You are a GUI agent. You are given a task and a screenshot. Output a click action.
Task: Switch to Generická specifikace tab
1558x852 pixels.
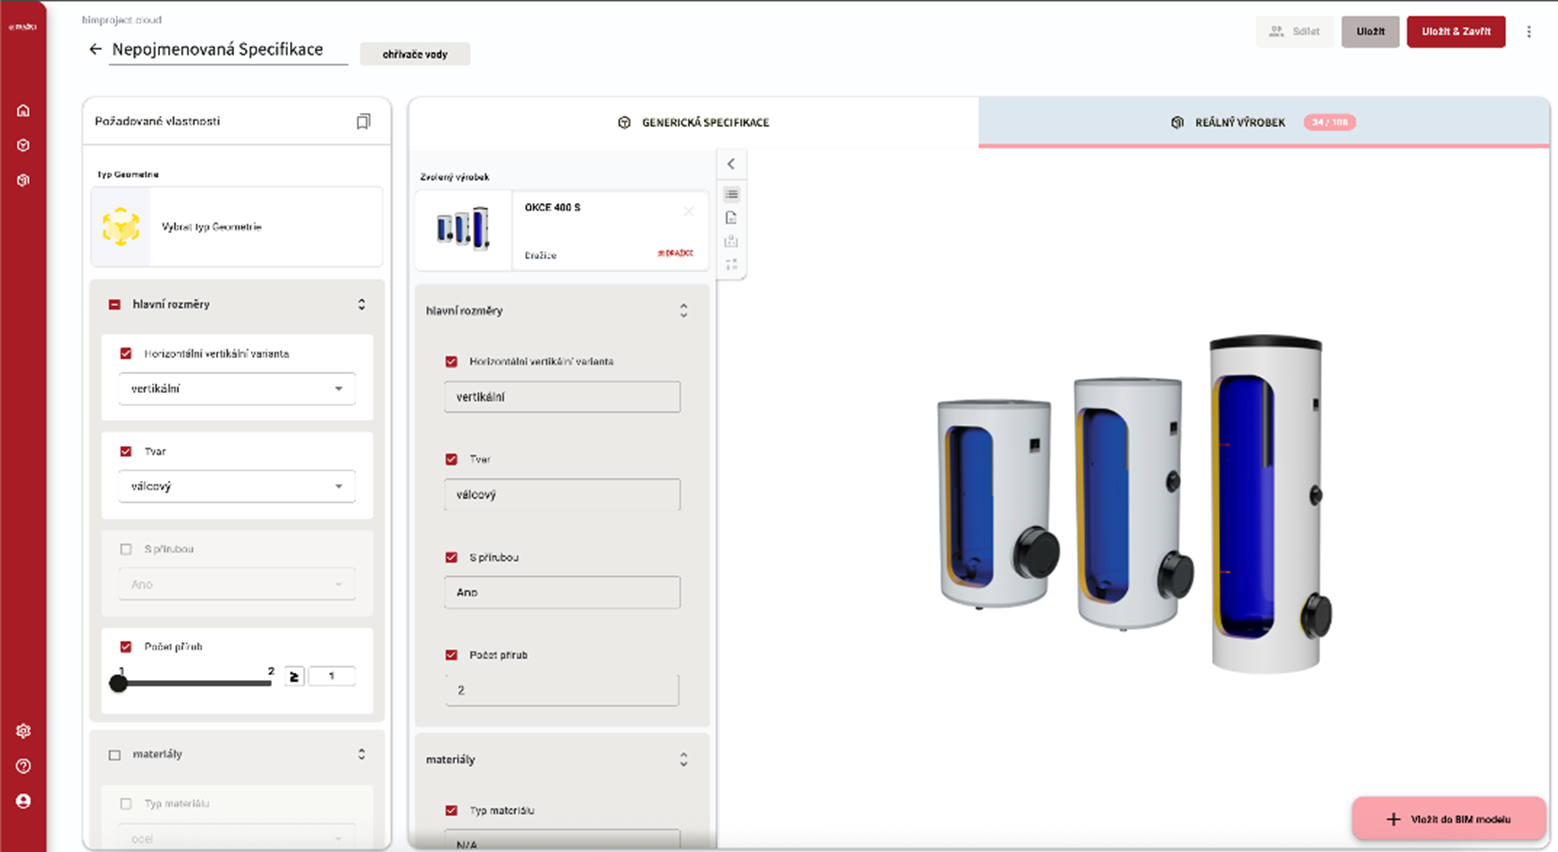[x=694, y=122]
